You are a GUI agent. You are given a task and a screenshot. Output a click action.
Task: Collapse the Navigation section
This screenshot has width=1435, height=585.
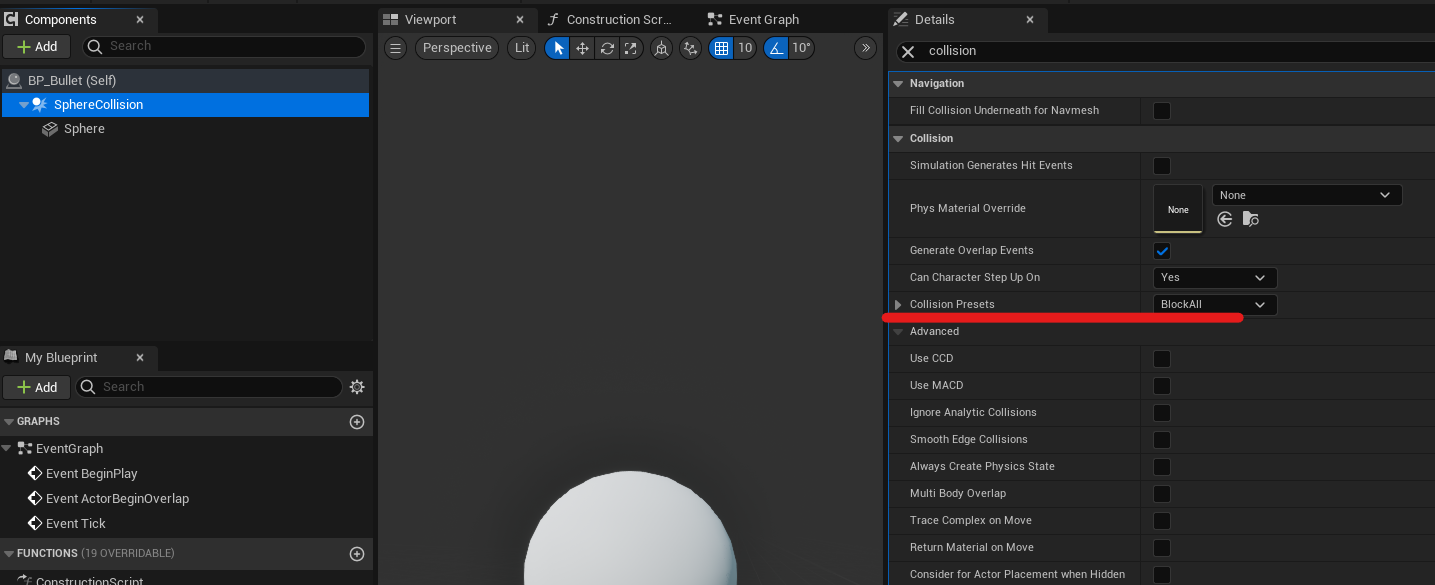(898, 84)
